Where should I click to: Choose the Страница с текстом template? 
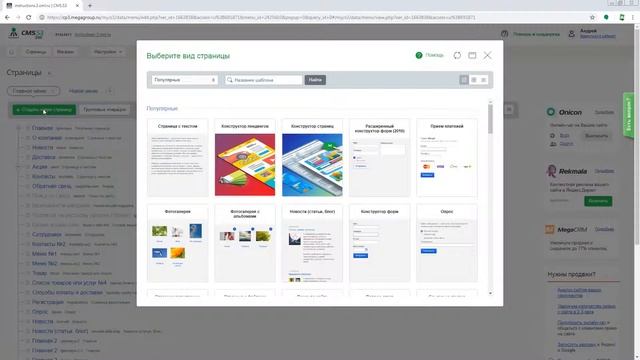click(x=178, y=158)
